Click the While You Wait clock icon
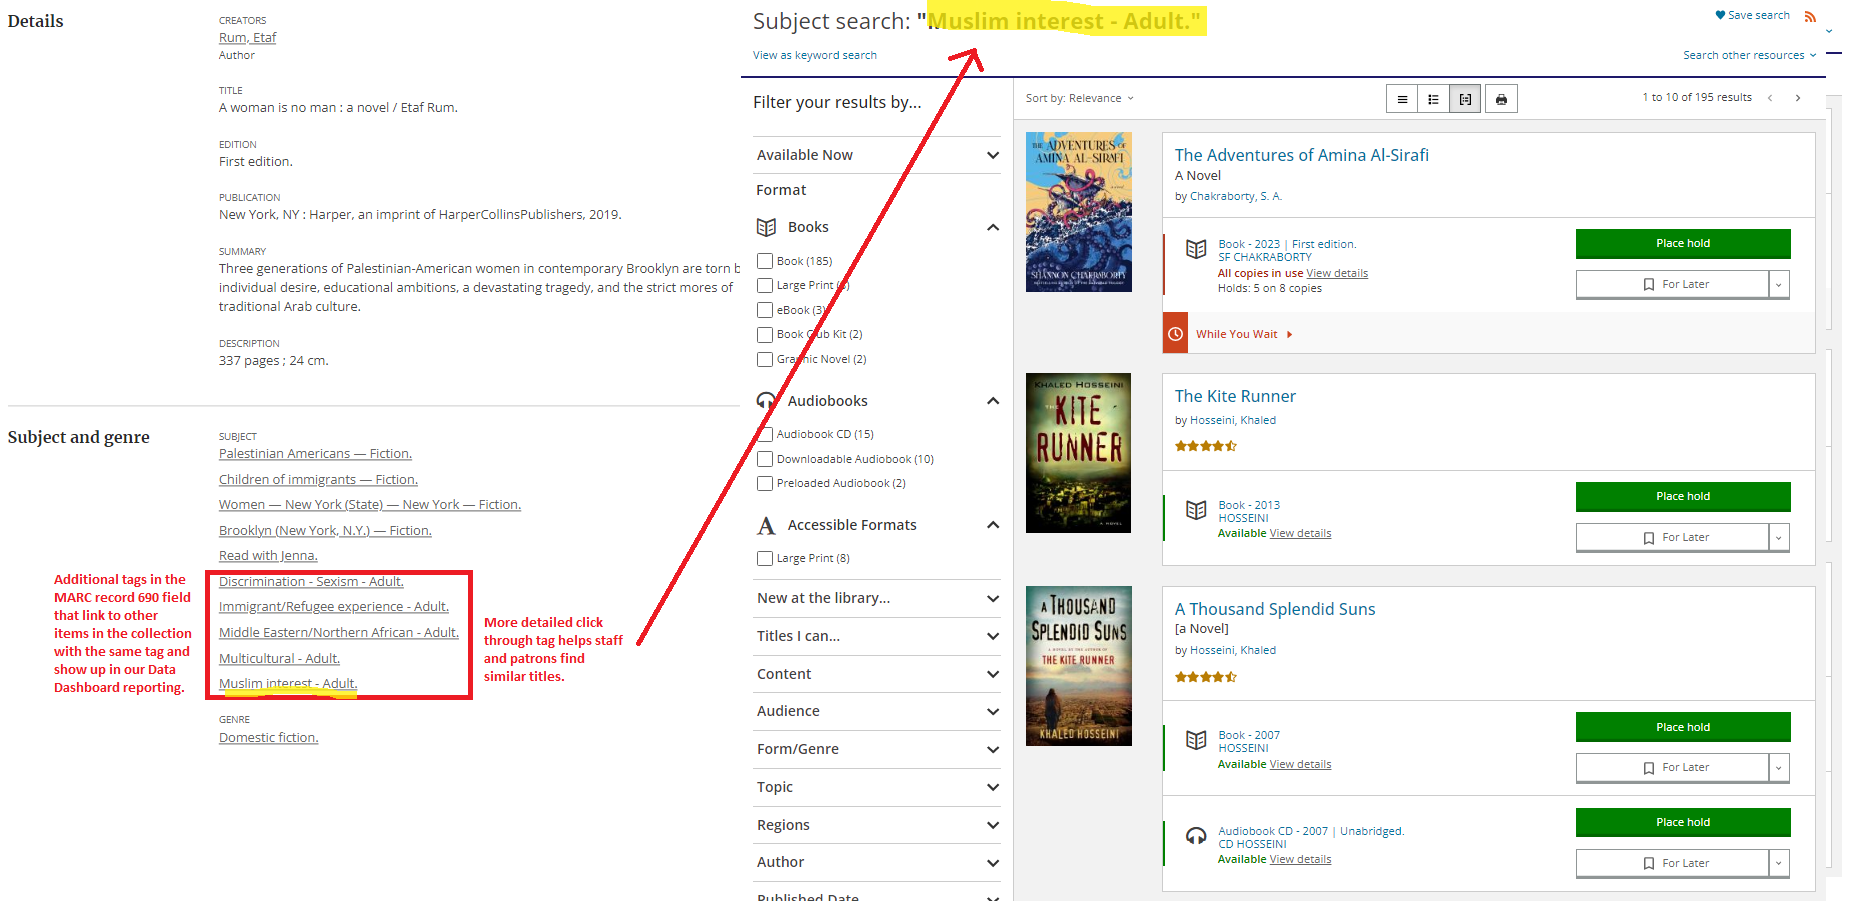This screenshot has height=901, width=1868. (x=1176, y=334)
